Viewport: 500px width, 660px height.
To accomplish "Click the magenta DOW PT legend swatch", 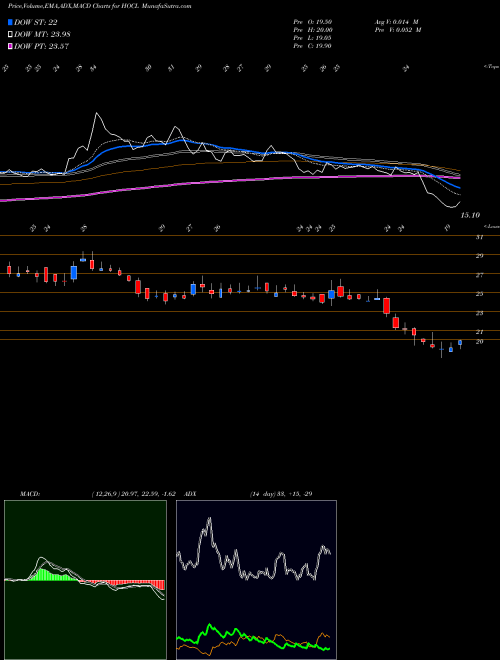I will pyautogui.click(x=10, y=46).
